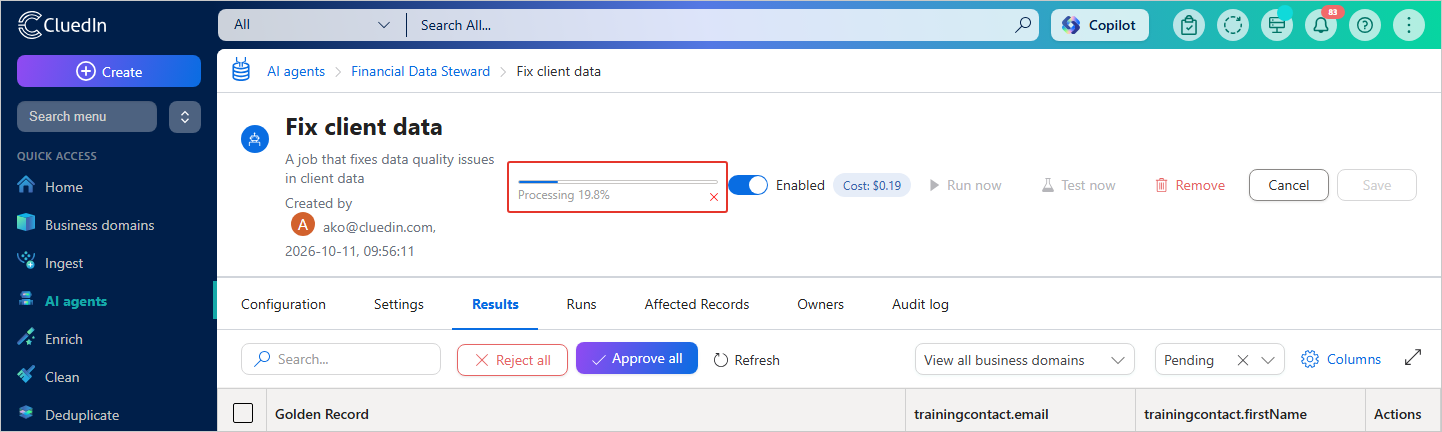Image resolution: width=1442 pixels, height=432 pixels.
Task: Switch to the Runs tab
Action: (581, 304)
